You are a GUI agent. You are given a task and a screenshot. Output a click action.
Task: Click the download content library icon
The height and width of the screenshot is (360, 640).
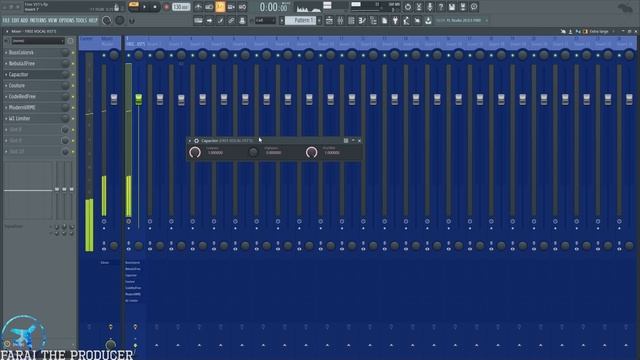tap(428, 20)
